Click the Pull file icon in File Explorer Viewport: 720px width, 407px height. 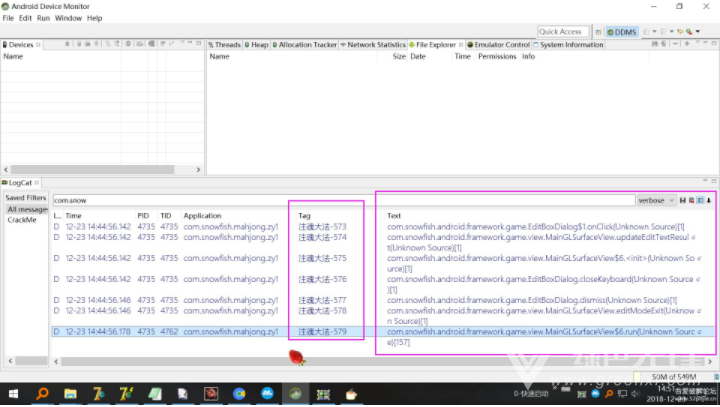(655, 44)
